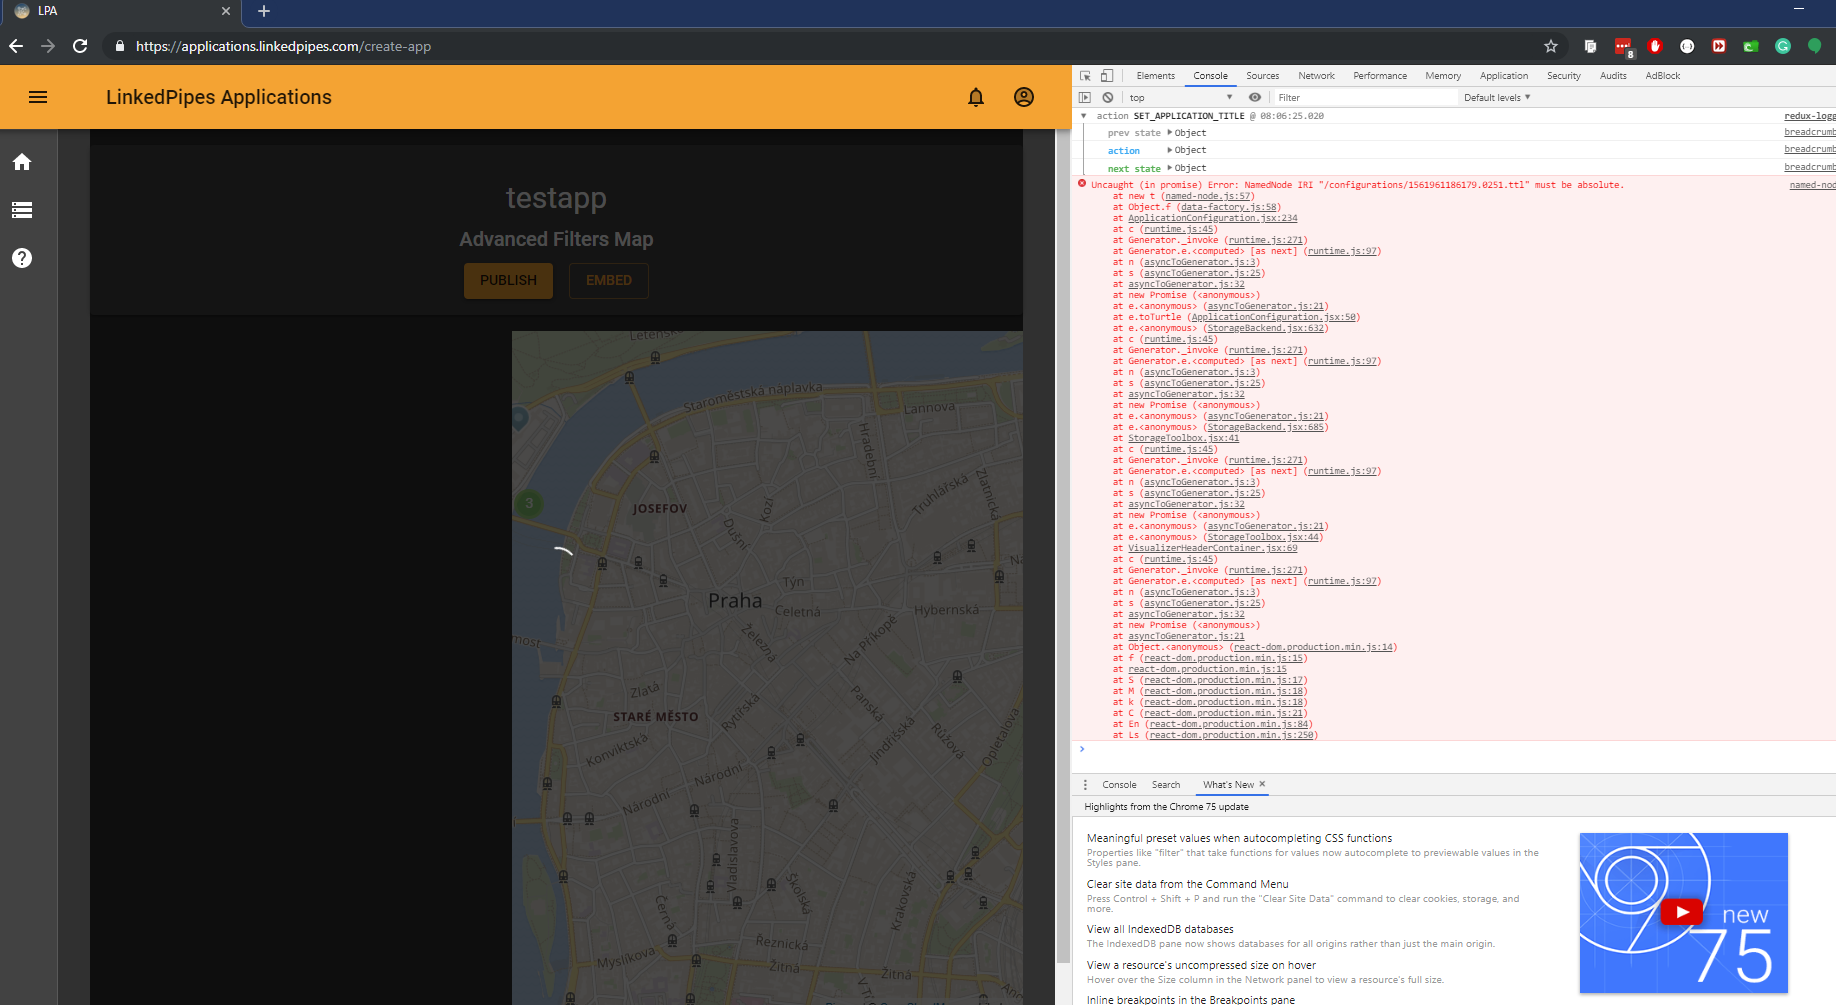
Task: Click the green cluster marker '3' on map
Action: 529,503
